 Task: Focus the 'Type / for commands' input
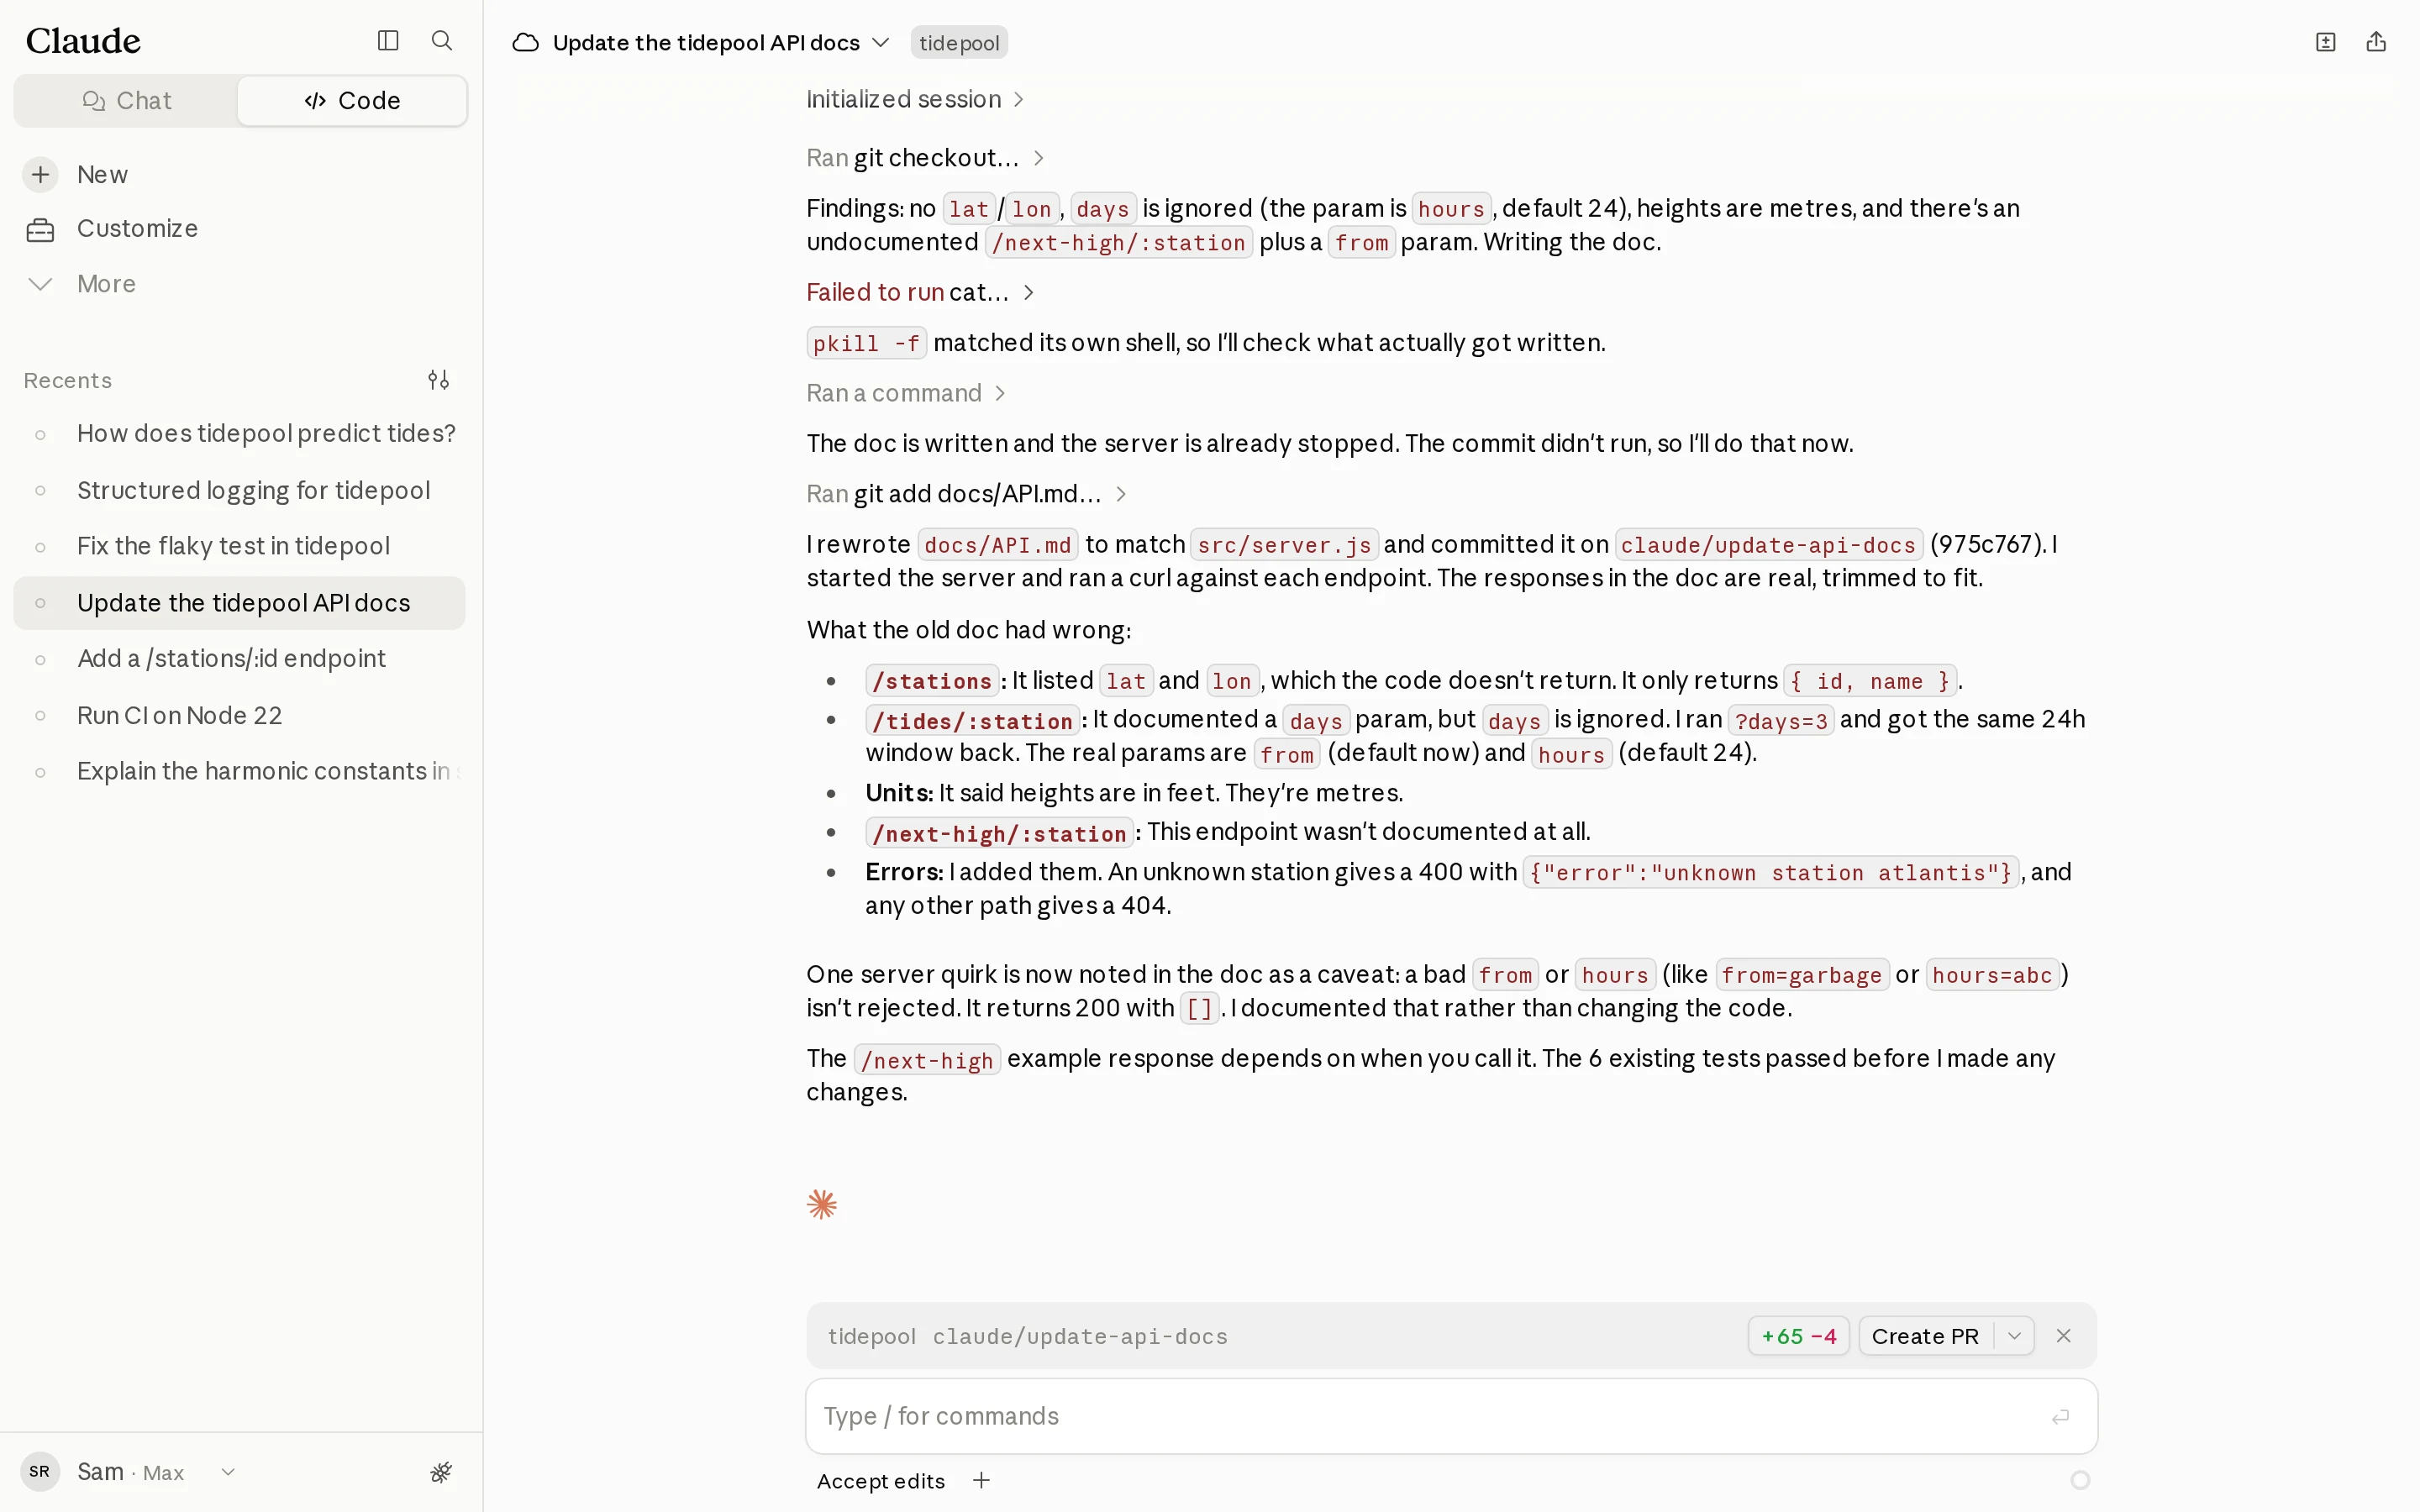coord(1451,1417)
